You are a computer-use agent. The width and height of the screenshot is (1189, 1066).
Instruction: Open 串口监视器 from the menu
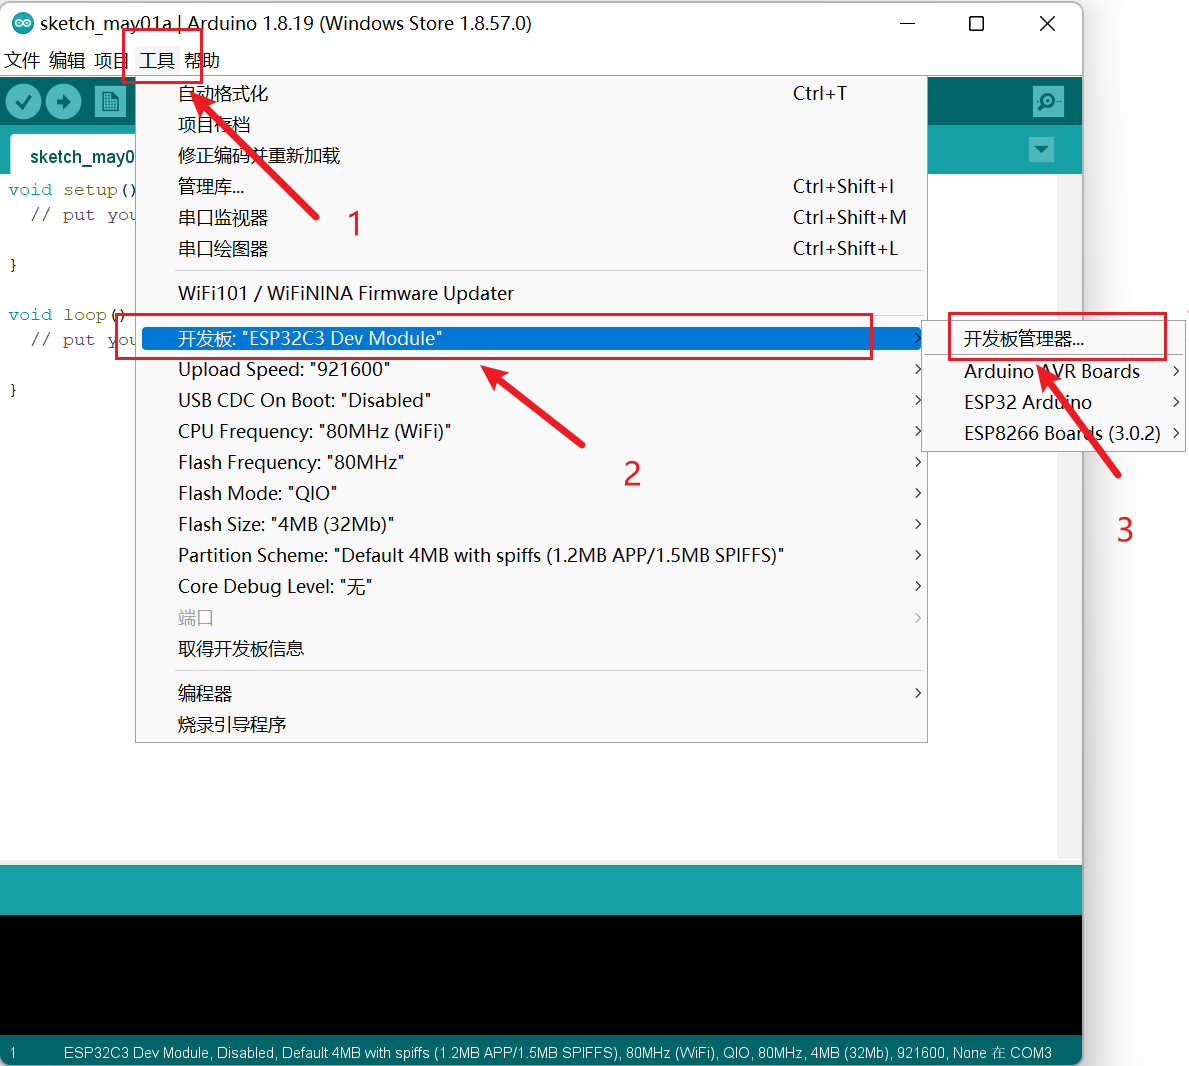(531, 218)
